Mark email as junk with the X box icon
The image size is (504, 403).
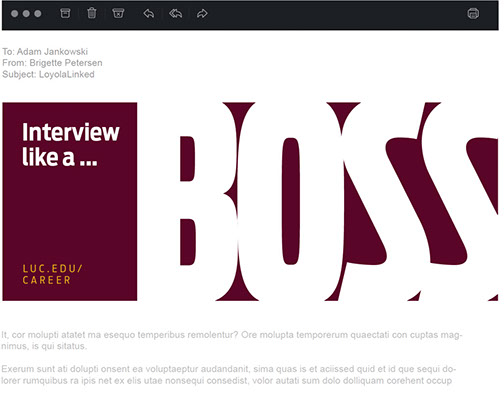click(118, 13)
